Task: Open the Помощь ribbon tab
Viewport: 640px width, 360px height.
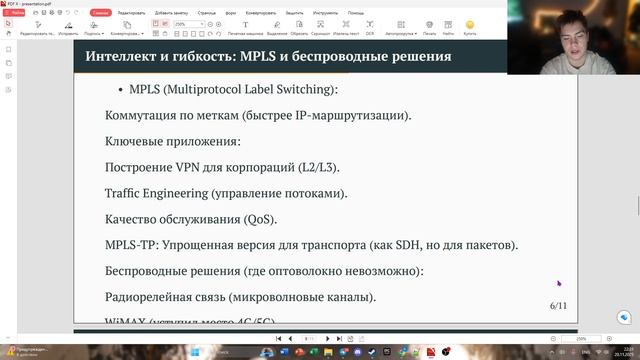Action: pyautogui.click(x=356, y=13)
